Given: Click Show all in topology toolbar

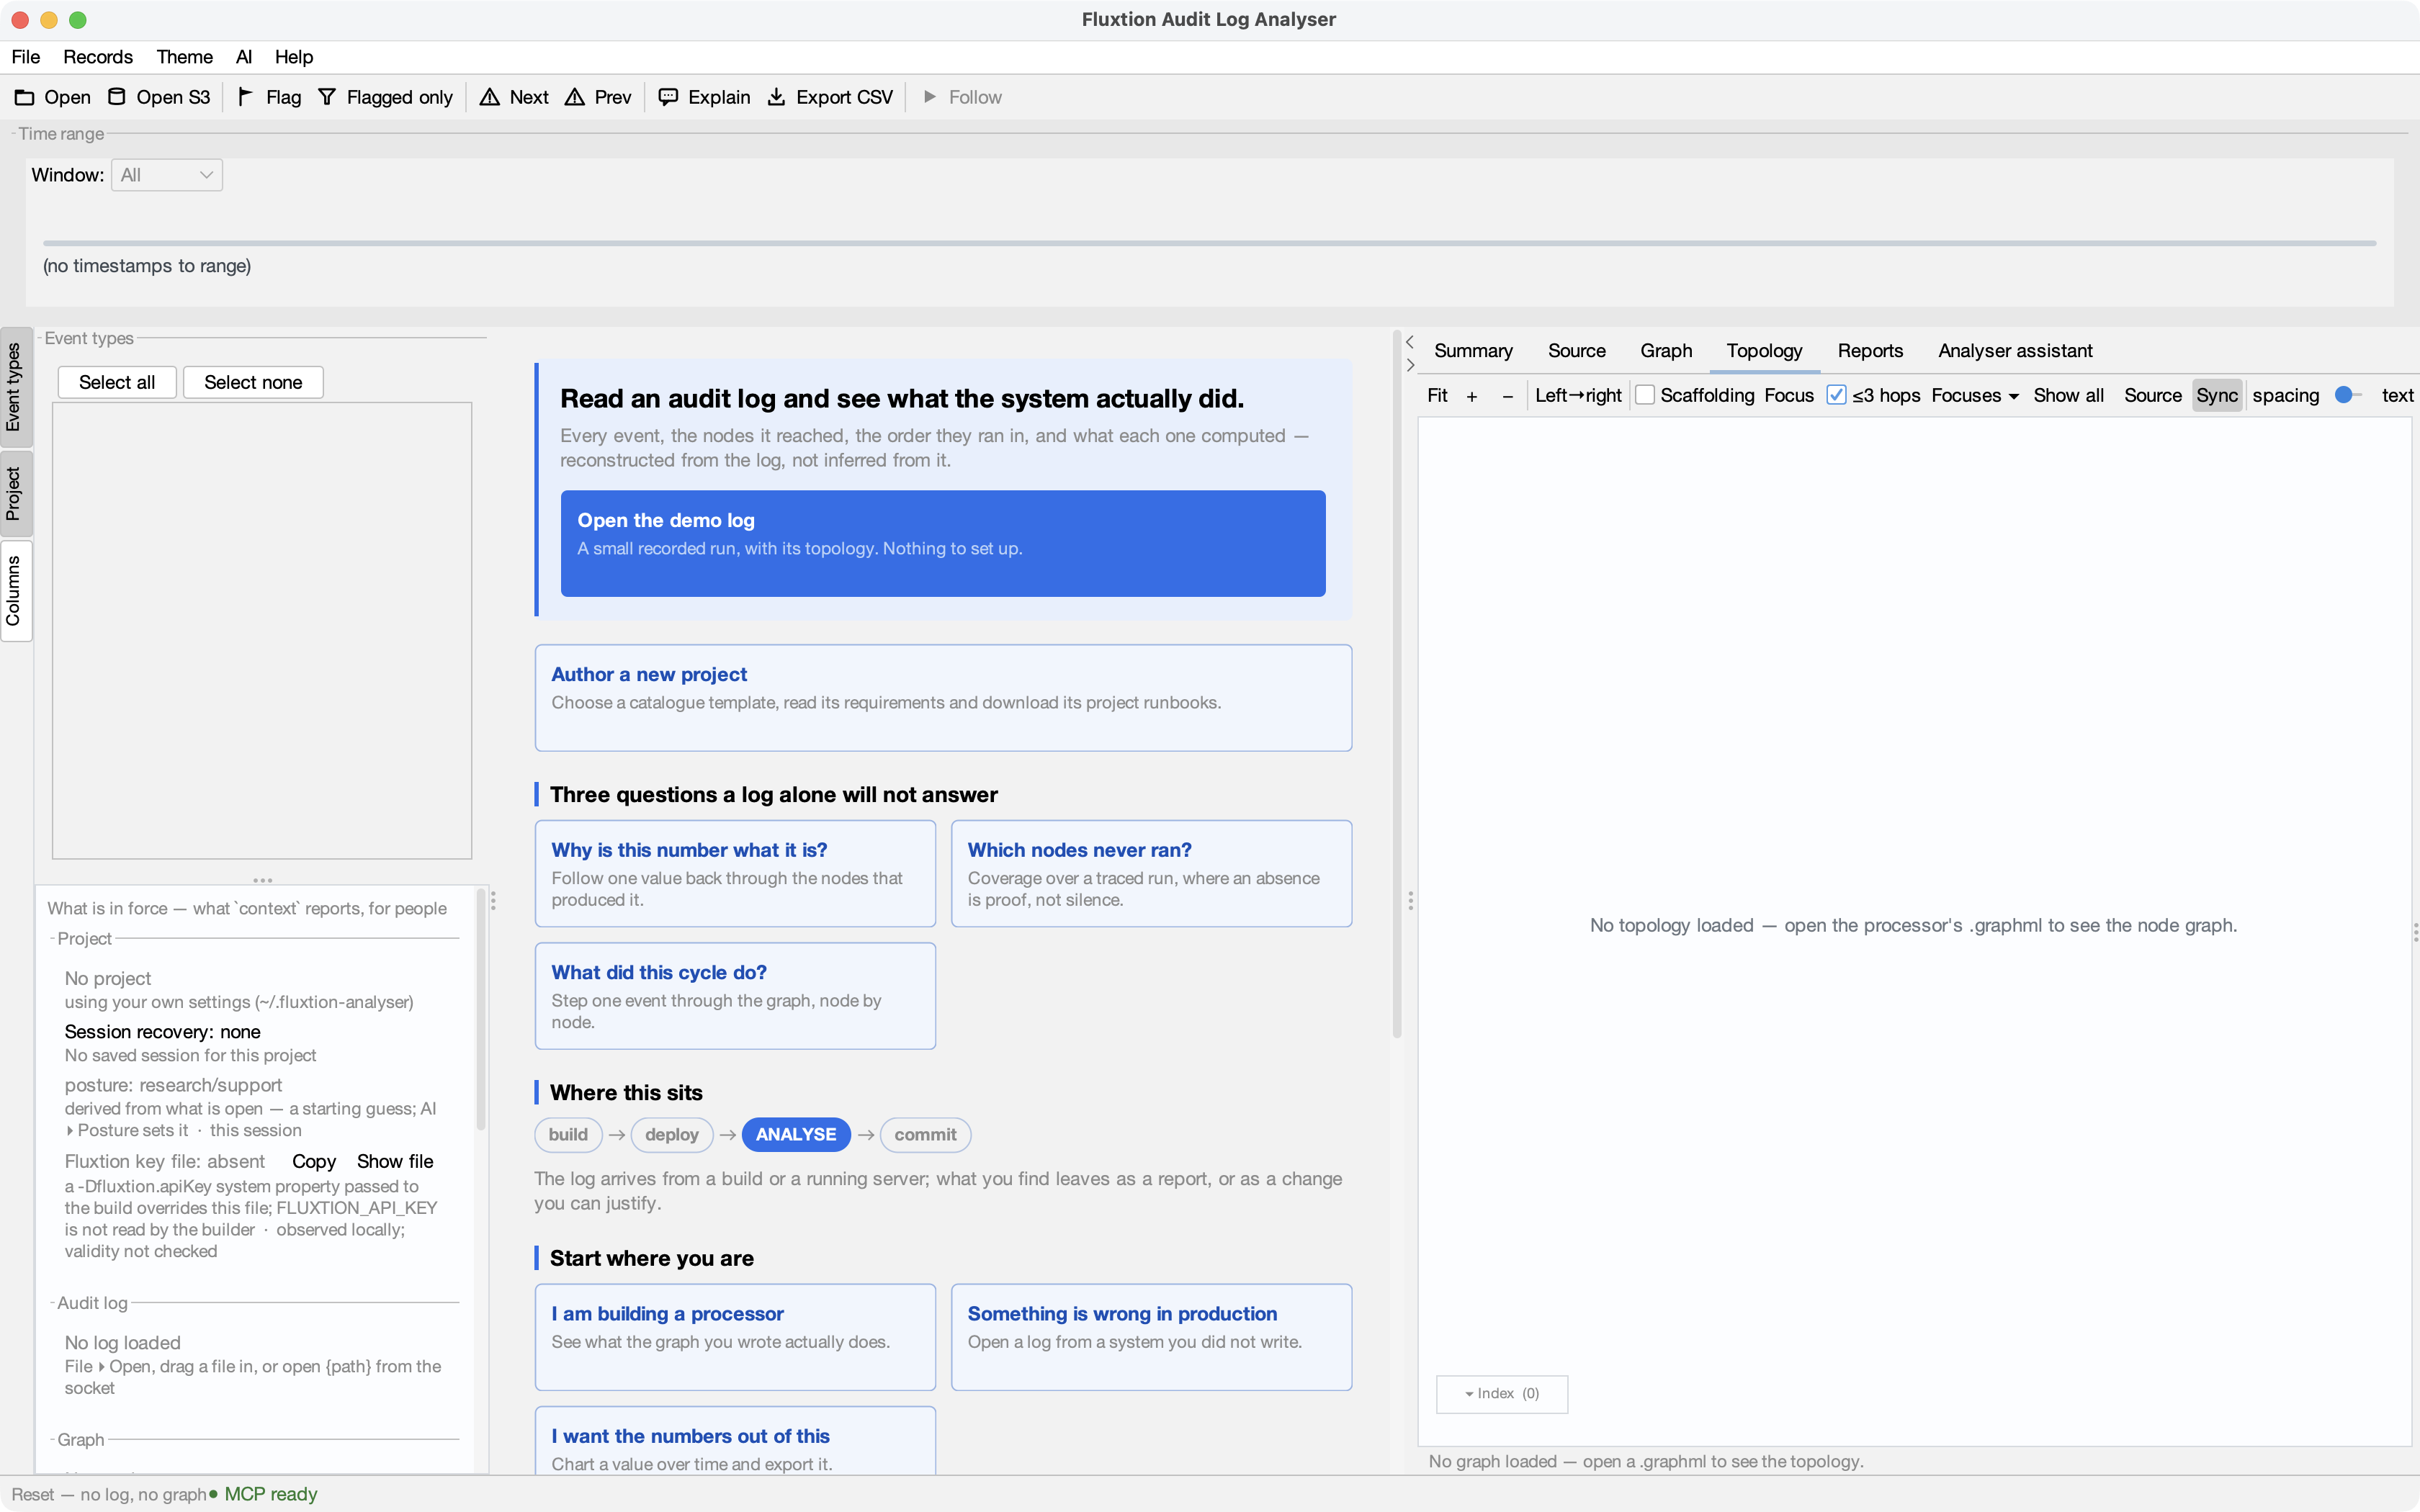Looking at the screenshot, I should (x=2068, y=396).
